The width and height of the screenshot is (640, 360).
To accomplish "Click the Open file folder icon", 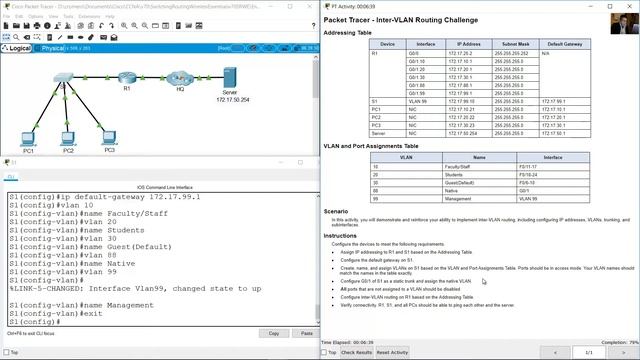I will tap(16, 26).
